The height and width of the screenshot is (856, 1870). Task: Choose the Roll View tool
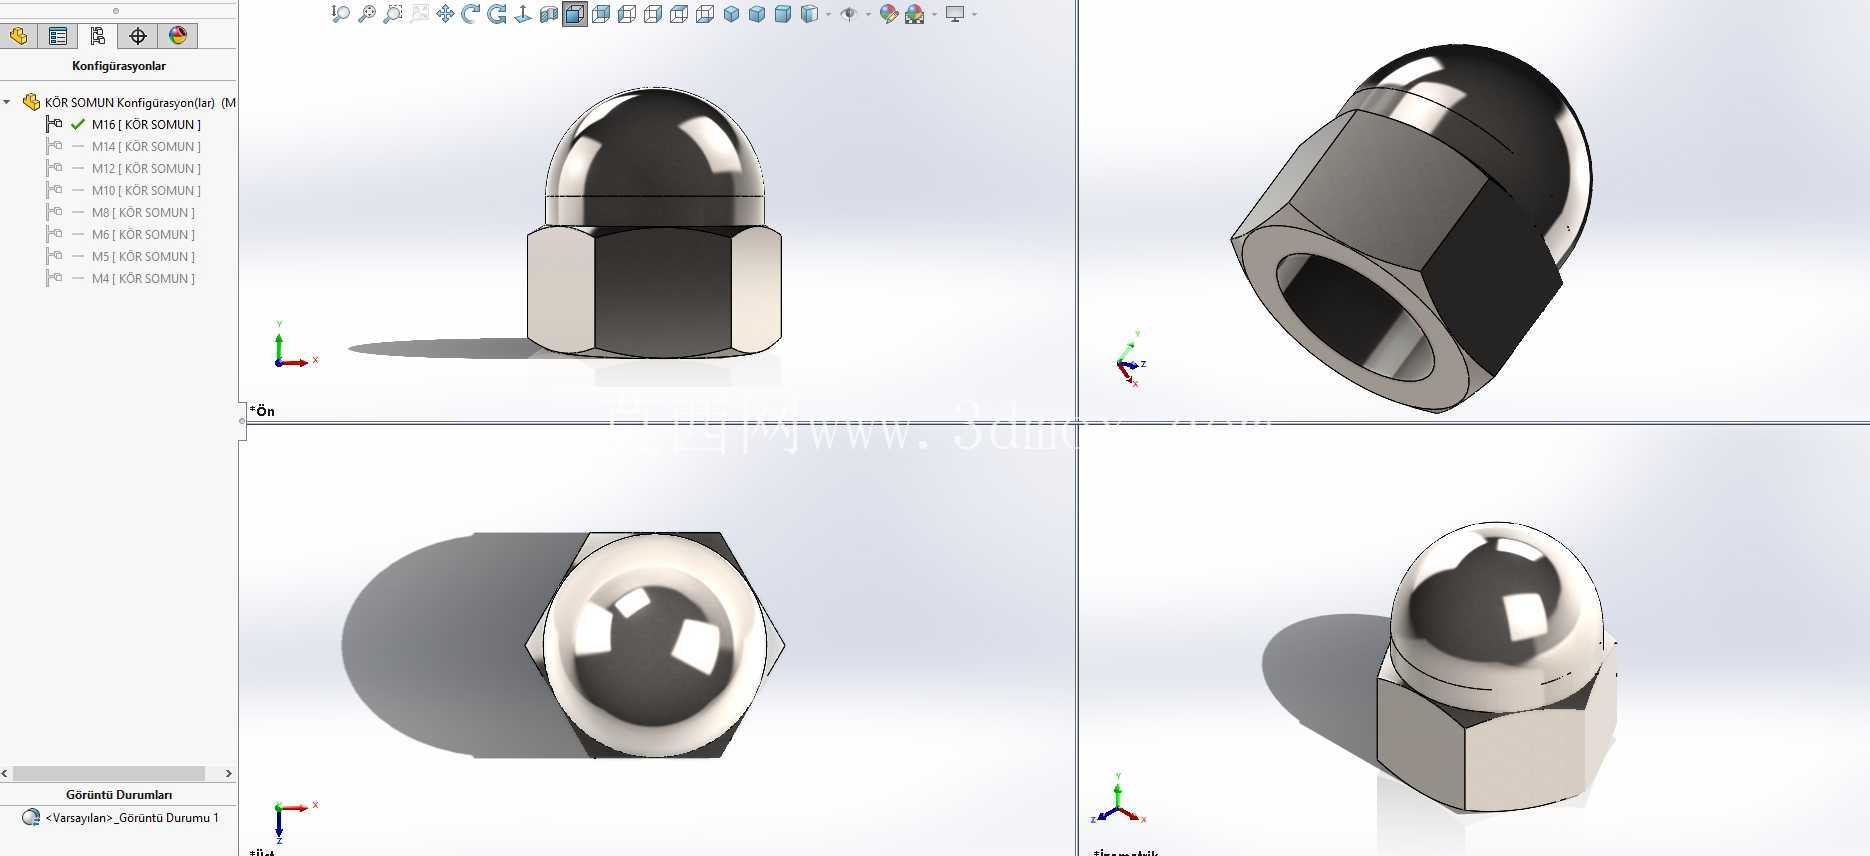496,14
